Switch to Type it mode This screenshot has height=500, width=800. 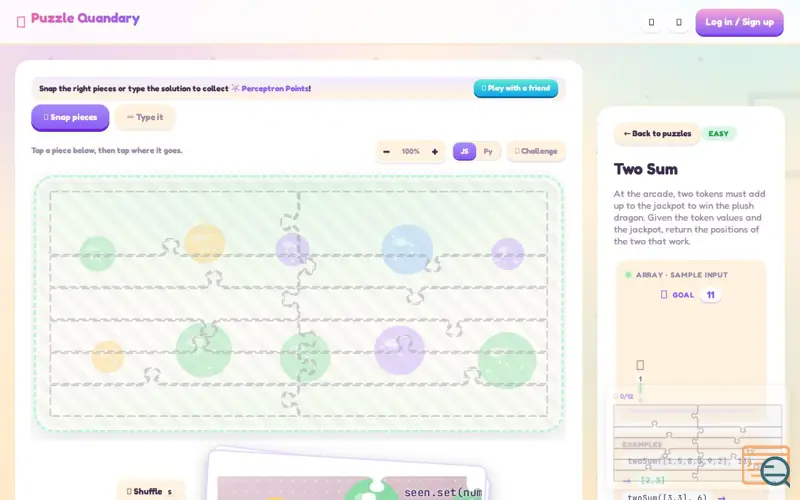click(x=145, y=117)
